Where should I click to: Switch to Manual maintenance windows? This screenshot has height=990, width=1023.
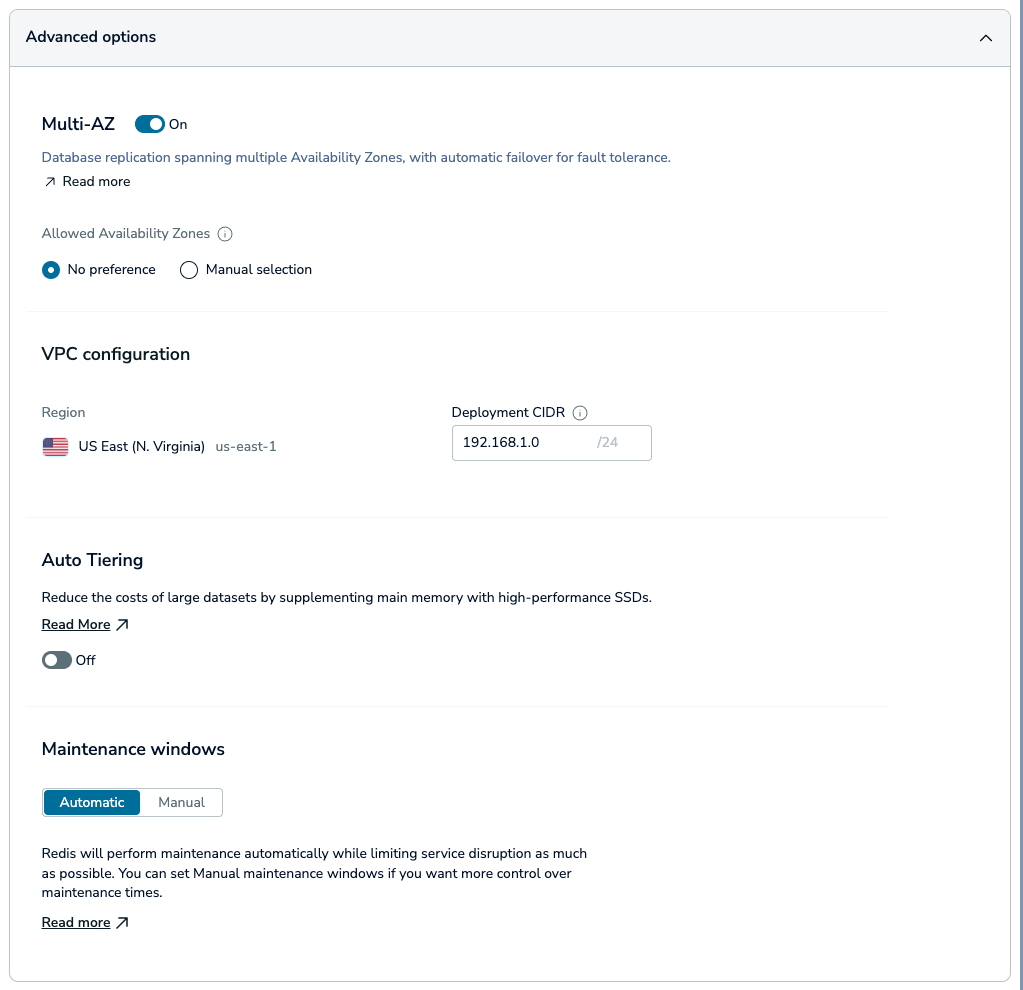click(181, 803)
